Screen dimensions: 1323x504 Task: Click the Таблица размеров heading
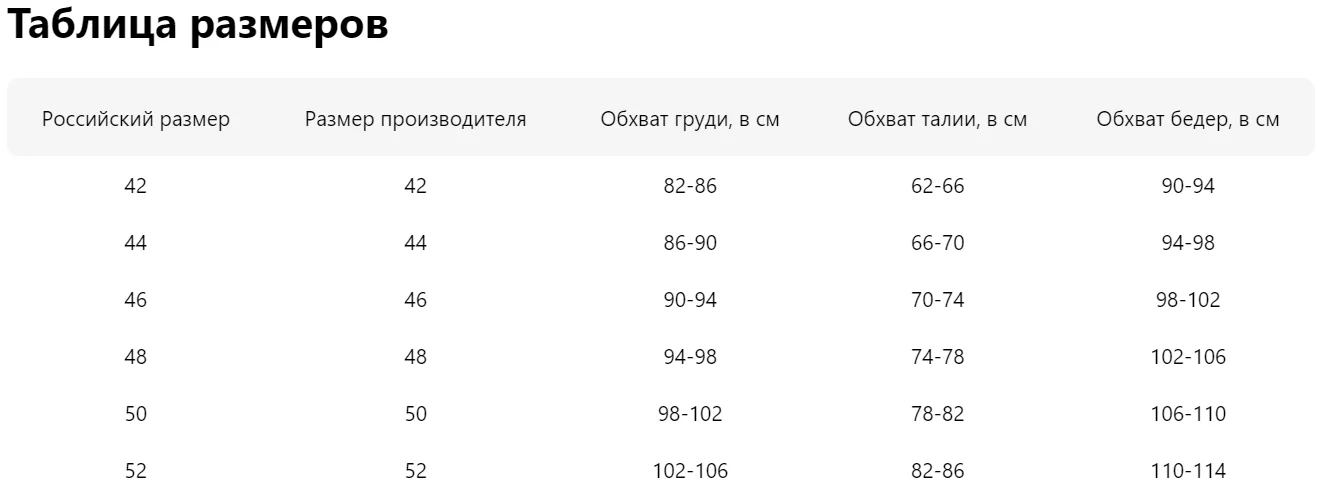click(198, 27)
